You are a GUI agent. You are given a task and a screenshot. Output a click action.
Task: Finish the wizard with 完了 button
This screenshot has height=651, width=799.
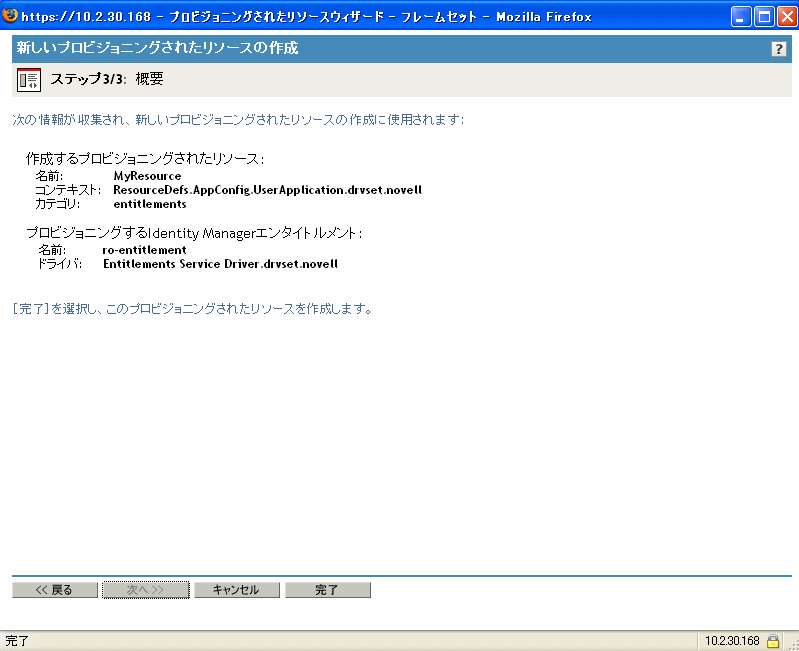pyautogui.click(x=328, y=590)
